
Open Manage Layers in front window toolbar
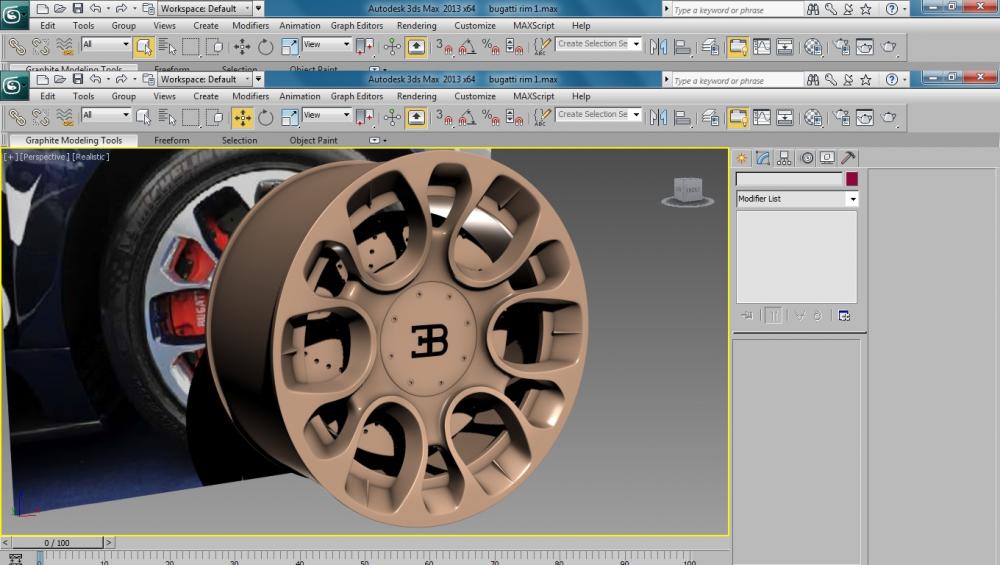[710, 117]
